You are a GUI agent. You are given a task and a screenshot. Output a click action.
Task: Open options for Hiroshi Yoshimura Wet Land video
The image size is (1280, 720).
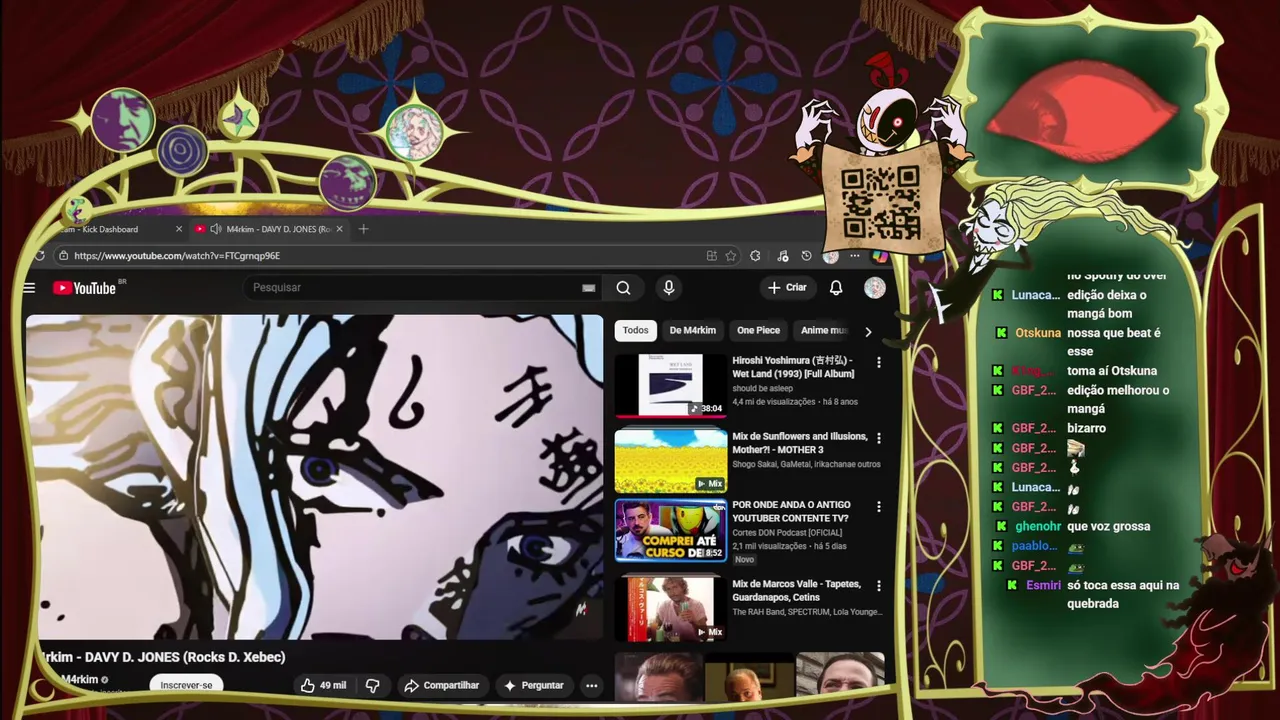pyautogui.click(x=879, y=362)
